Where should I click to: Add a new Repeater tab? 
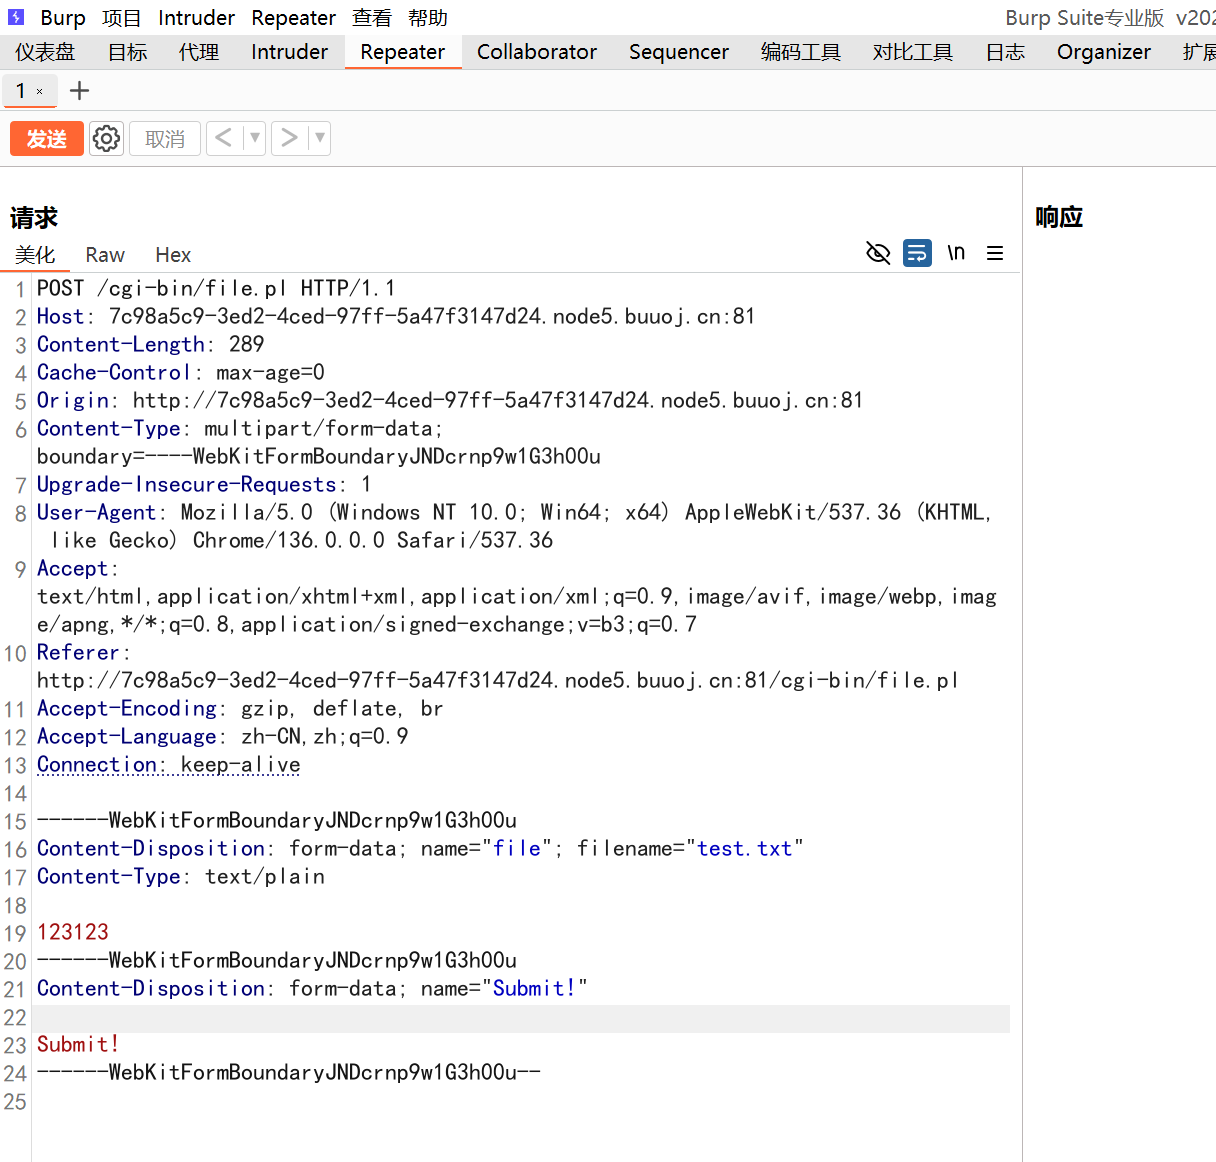click(80, 91)
